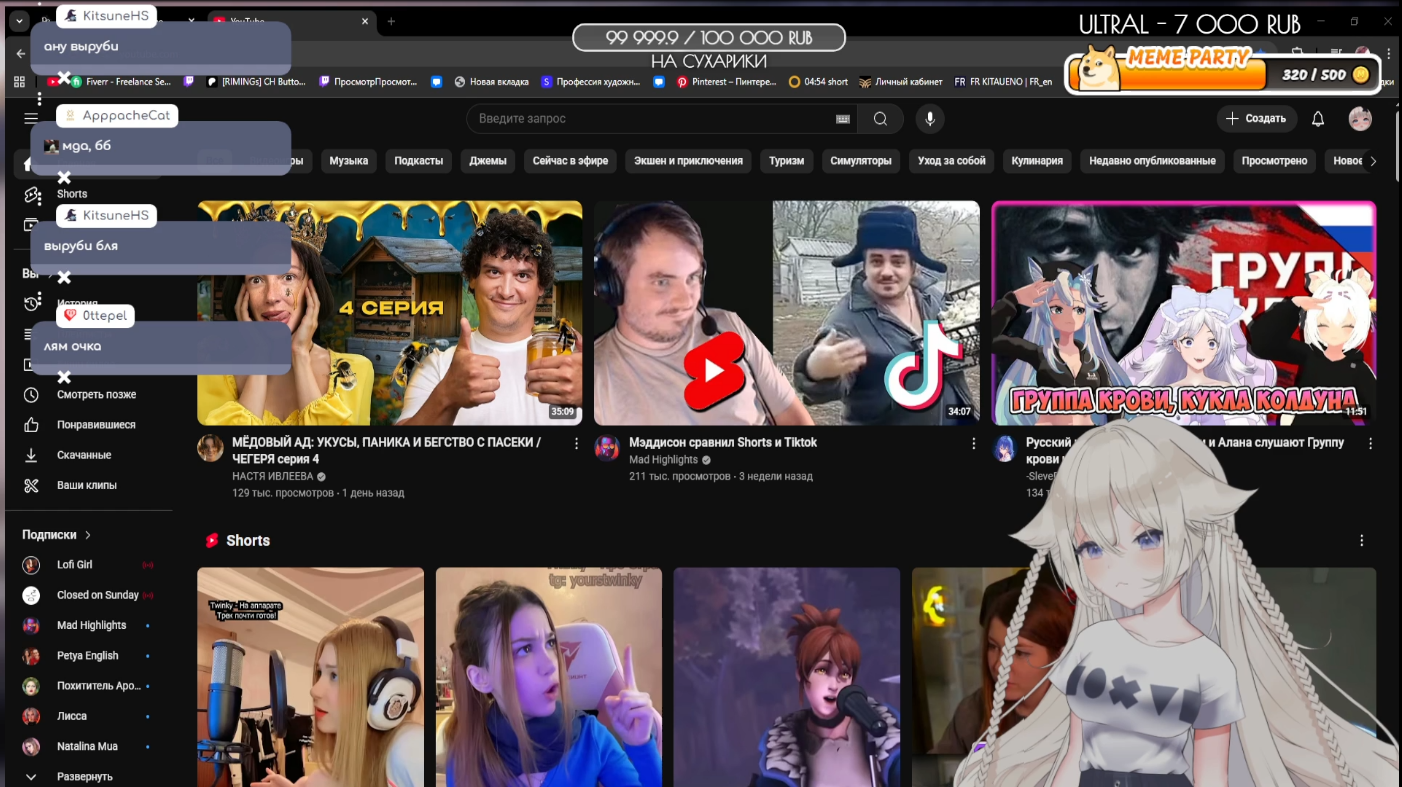The width and height of the screenshot is (1402, 787).
Task: Click the search magnifier button
Action: (x=880, y=119)
